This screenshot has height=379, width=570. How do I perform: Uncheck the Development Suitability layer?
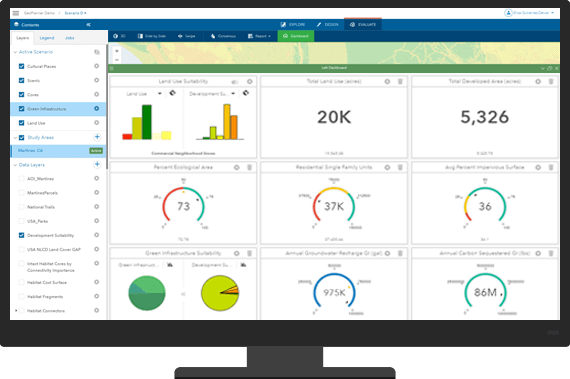[21, 235]
